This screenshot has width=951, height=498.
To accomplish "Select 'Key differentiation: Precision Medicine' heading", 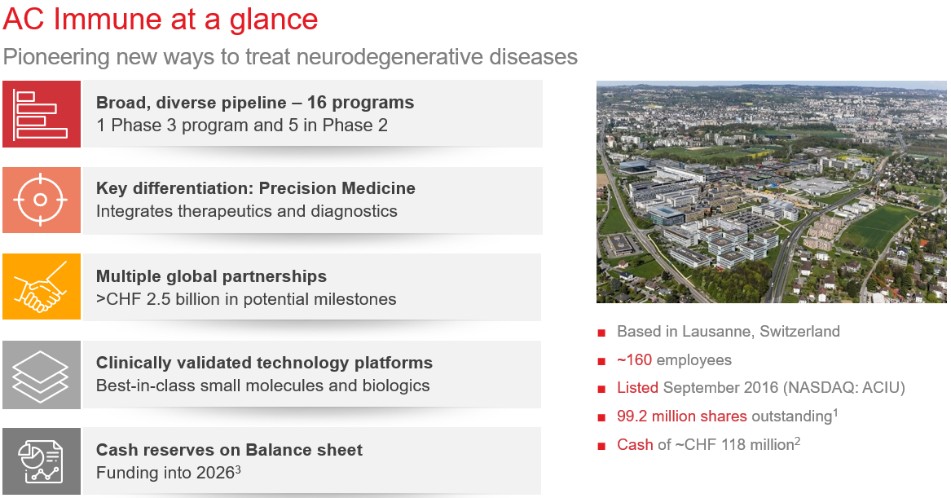I will [255, 189].
